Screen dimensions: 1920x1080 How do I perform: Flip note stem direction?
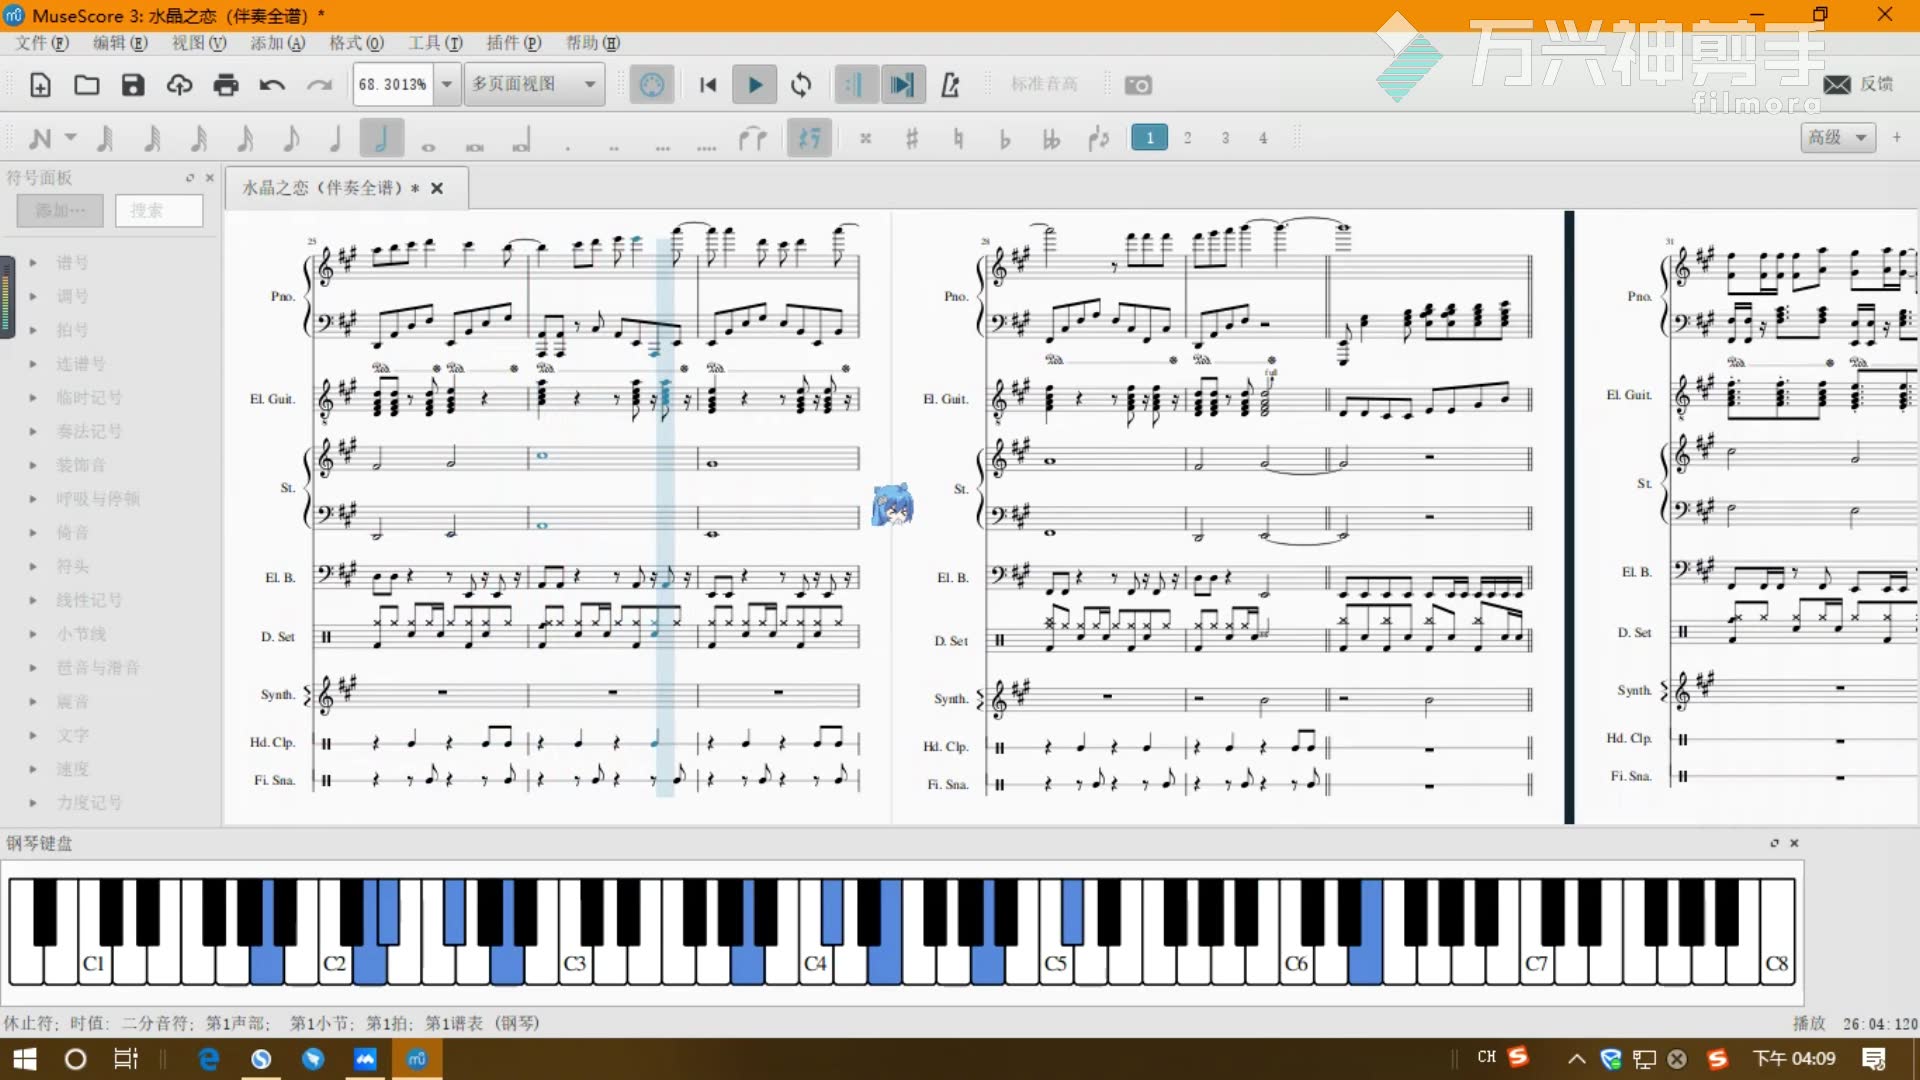(x=1098, y=138)
